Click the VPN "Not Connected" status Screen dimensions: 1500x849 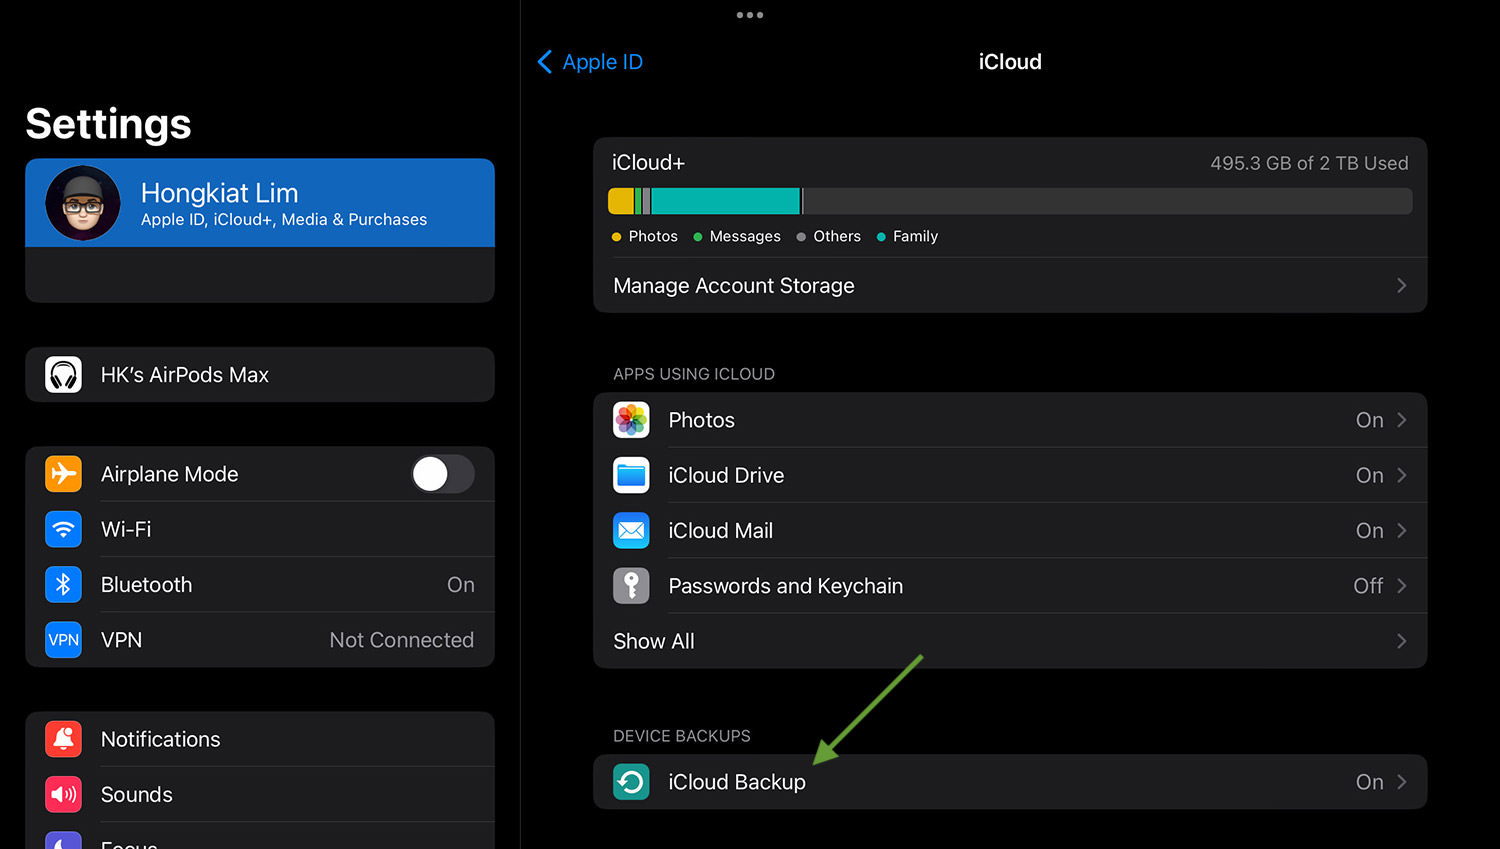[402, 640]
